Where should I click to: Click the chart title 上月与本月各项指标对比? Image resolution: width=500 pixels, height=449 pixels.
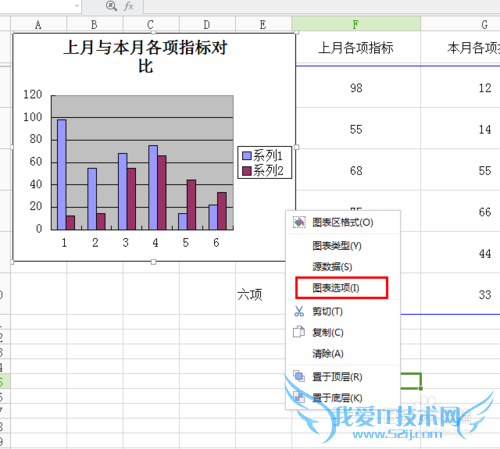click(145, 56)
